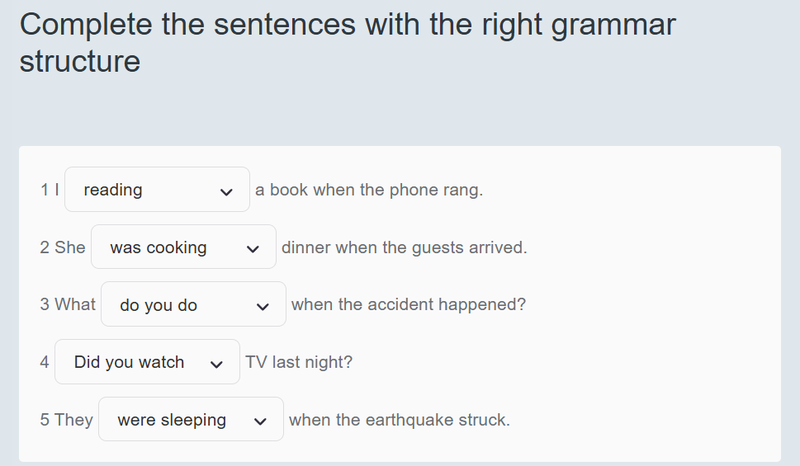Viewport: 800px width, 466px height.
Task: Click the "2 She" sentence label
Action: (x=63, y=248)
